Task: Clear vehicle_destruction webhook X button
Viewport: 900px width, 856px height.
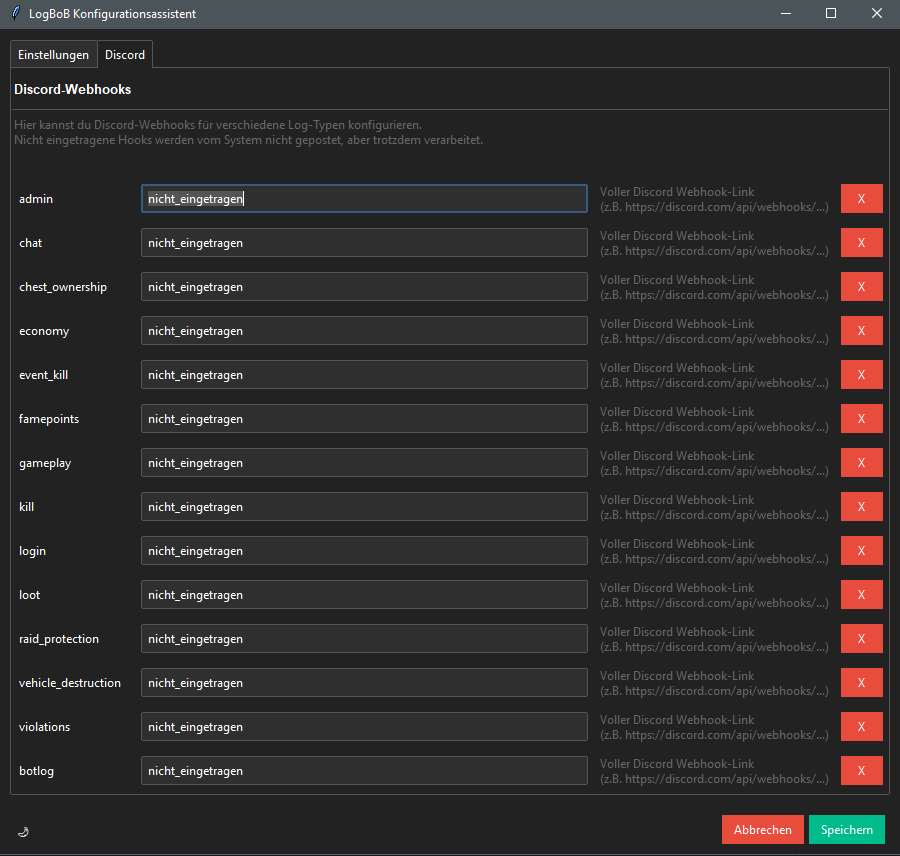Action: (862, 683)
